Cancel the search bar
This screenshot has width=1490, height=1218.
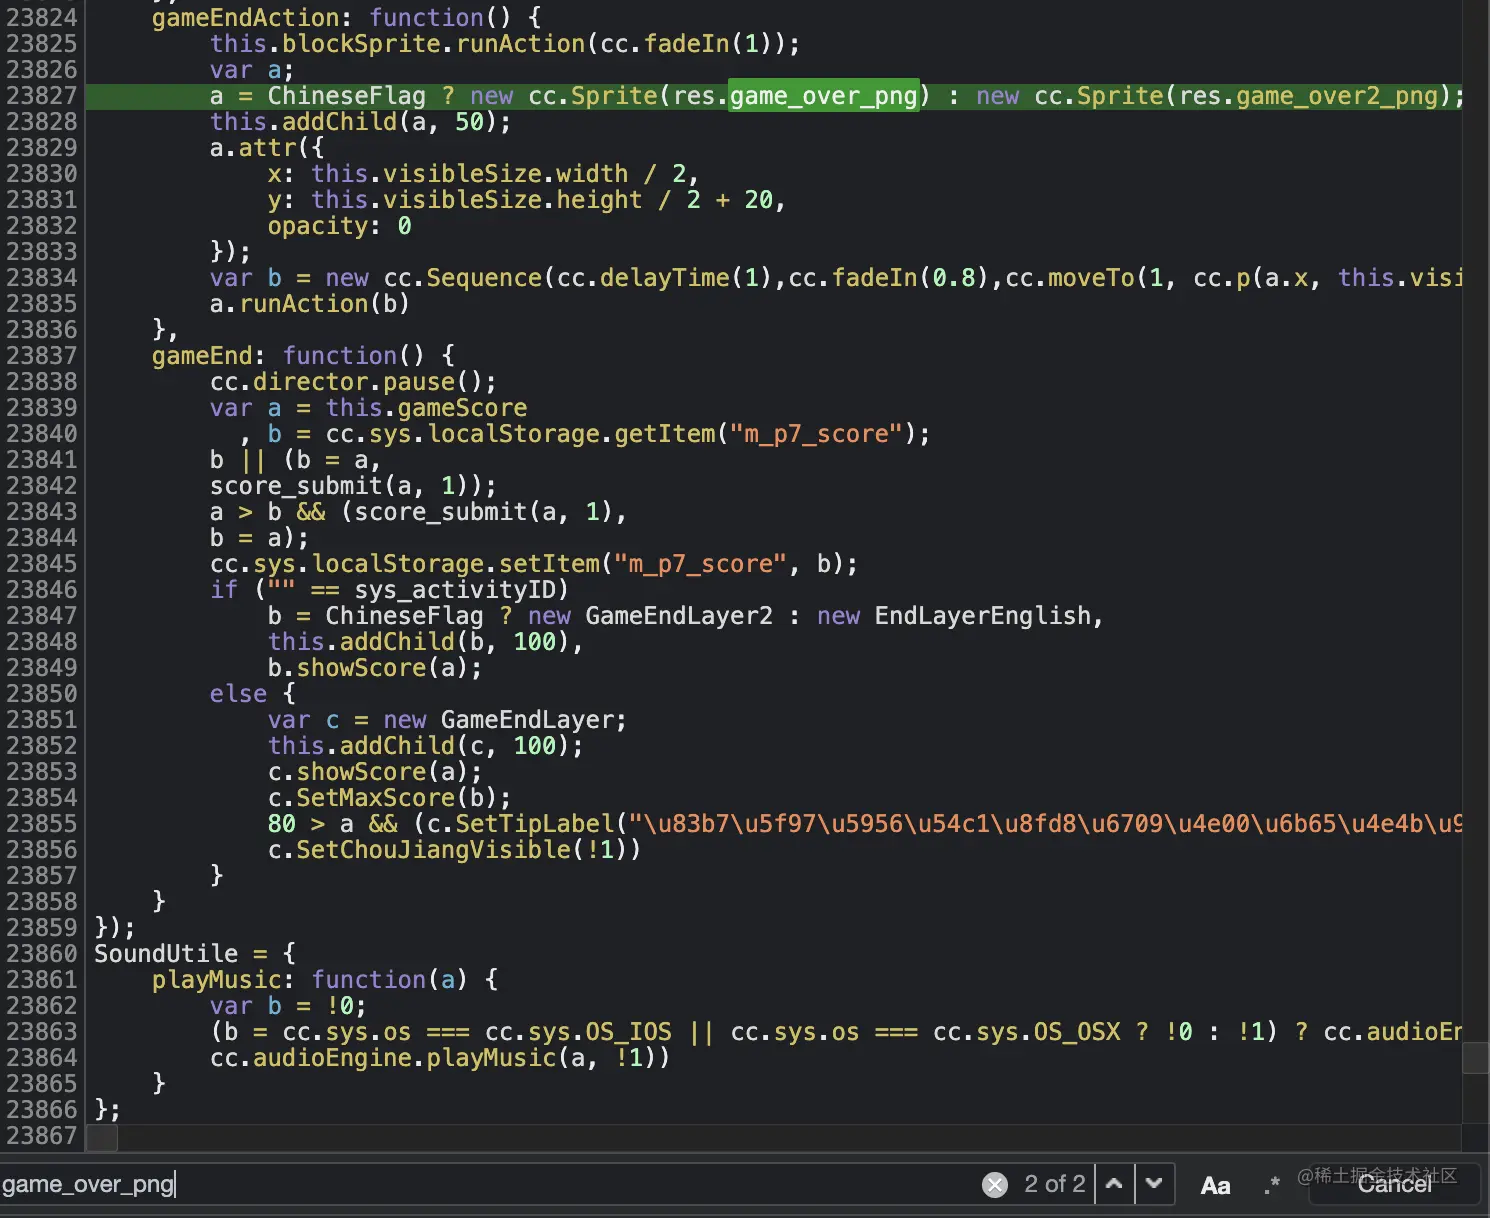[1394, 1185]
